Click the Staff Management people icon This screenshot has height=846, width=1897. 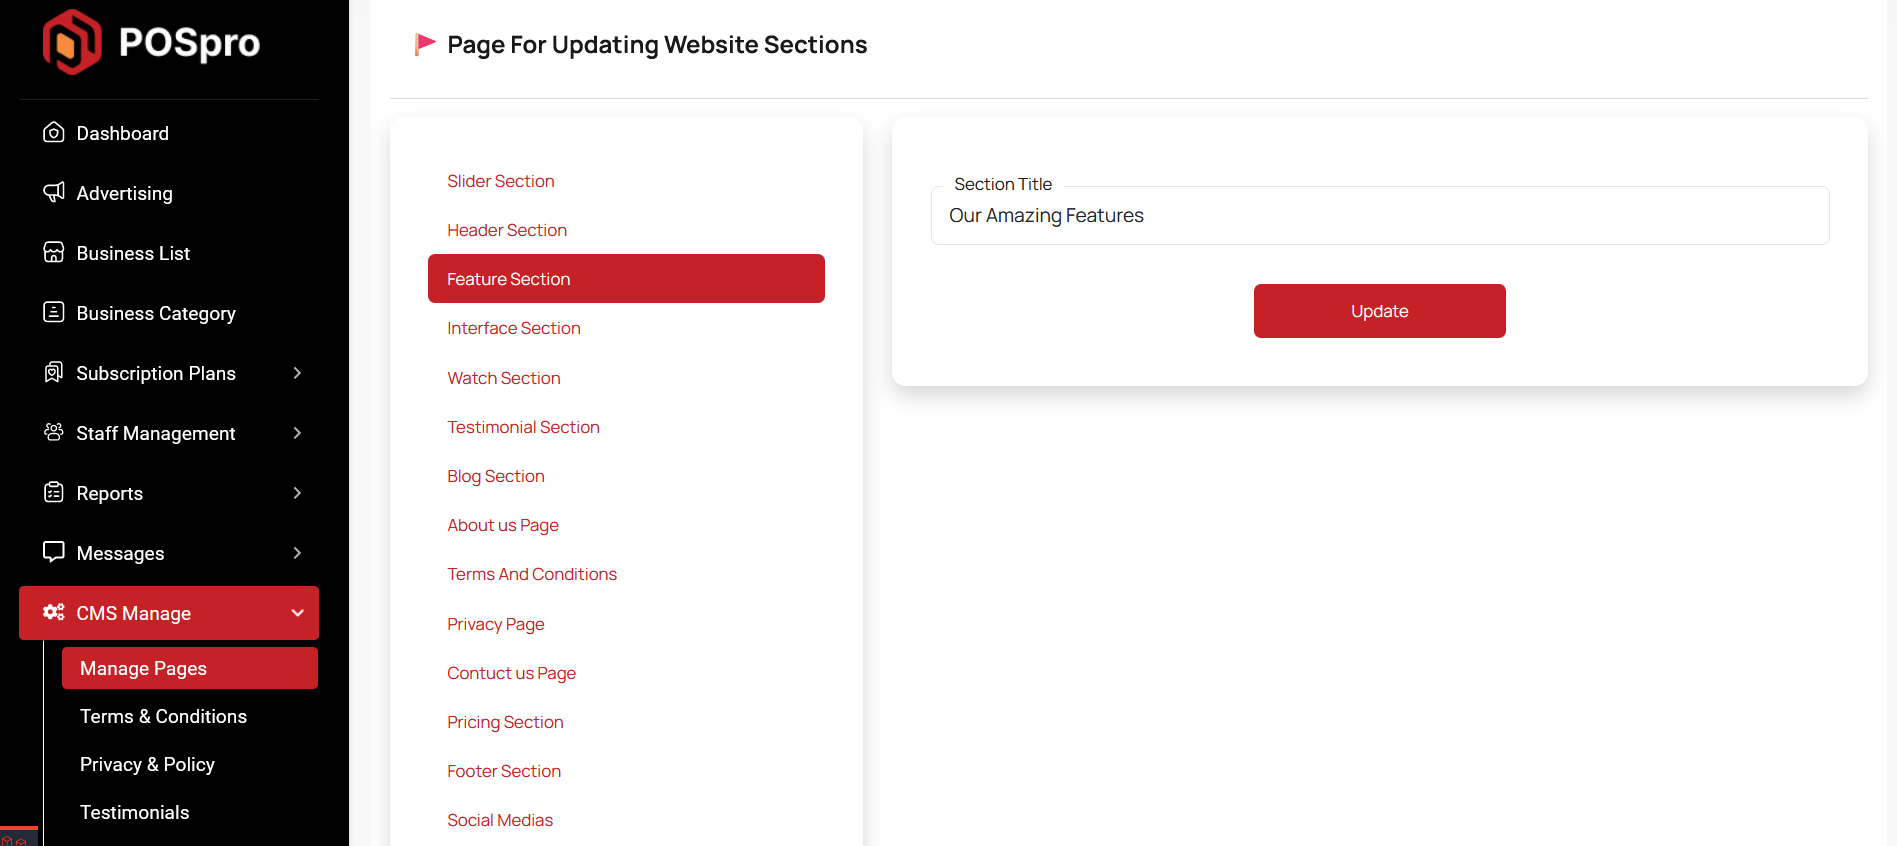[x=54, y=432]
